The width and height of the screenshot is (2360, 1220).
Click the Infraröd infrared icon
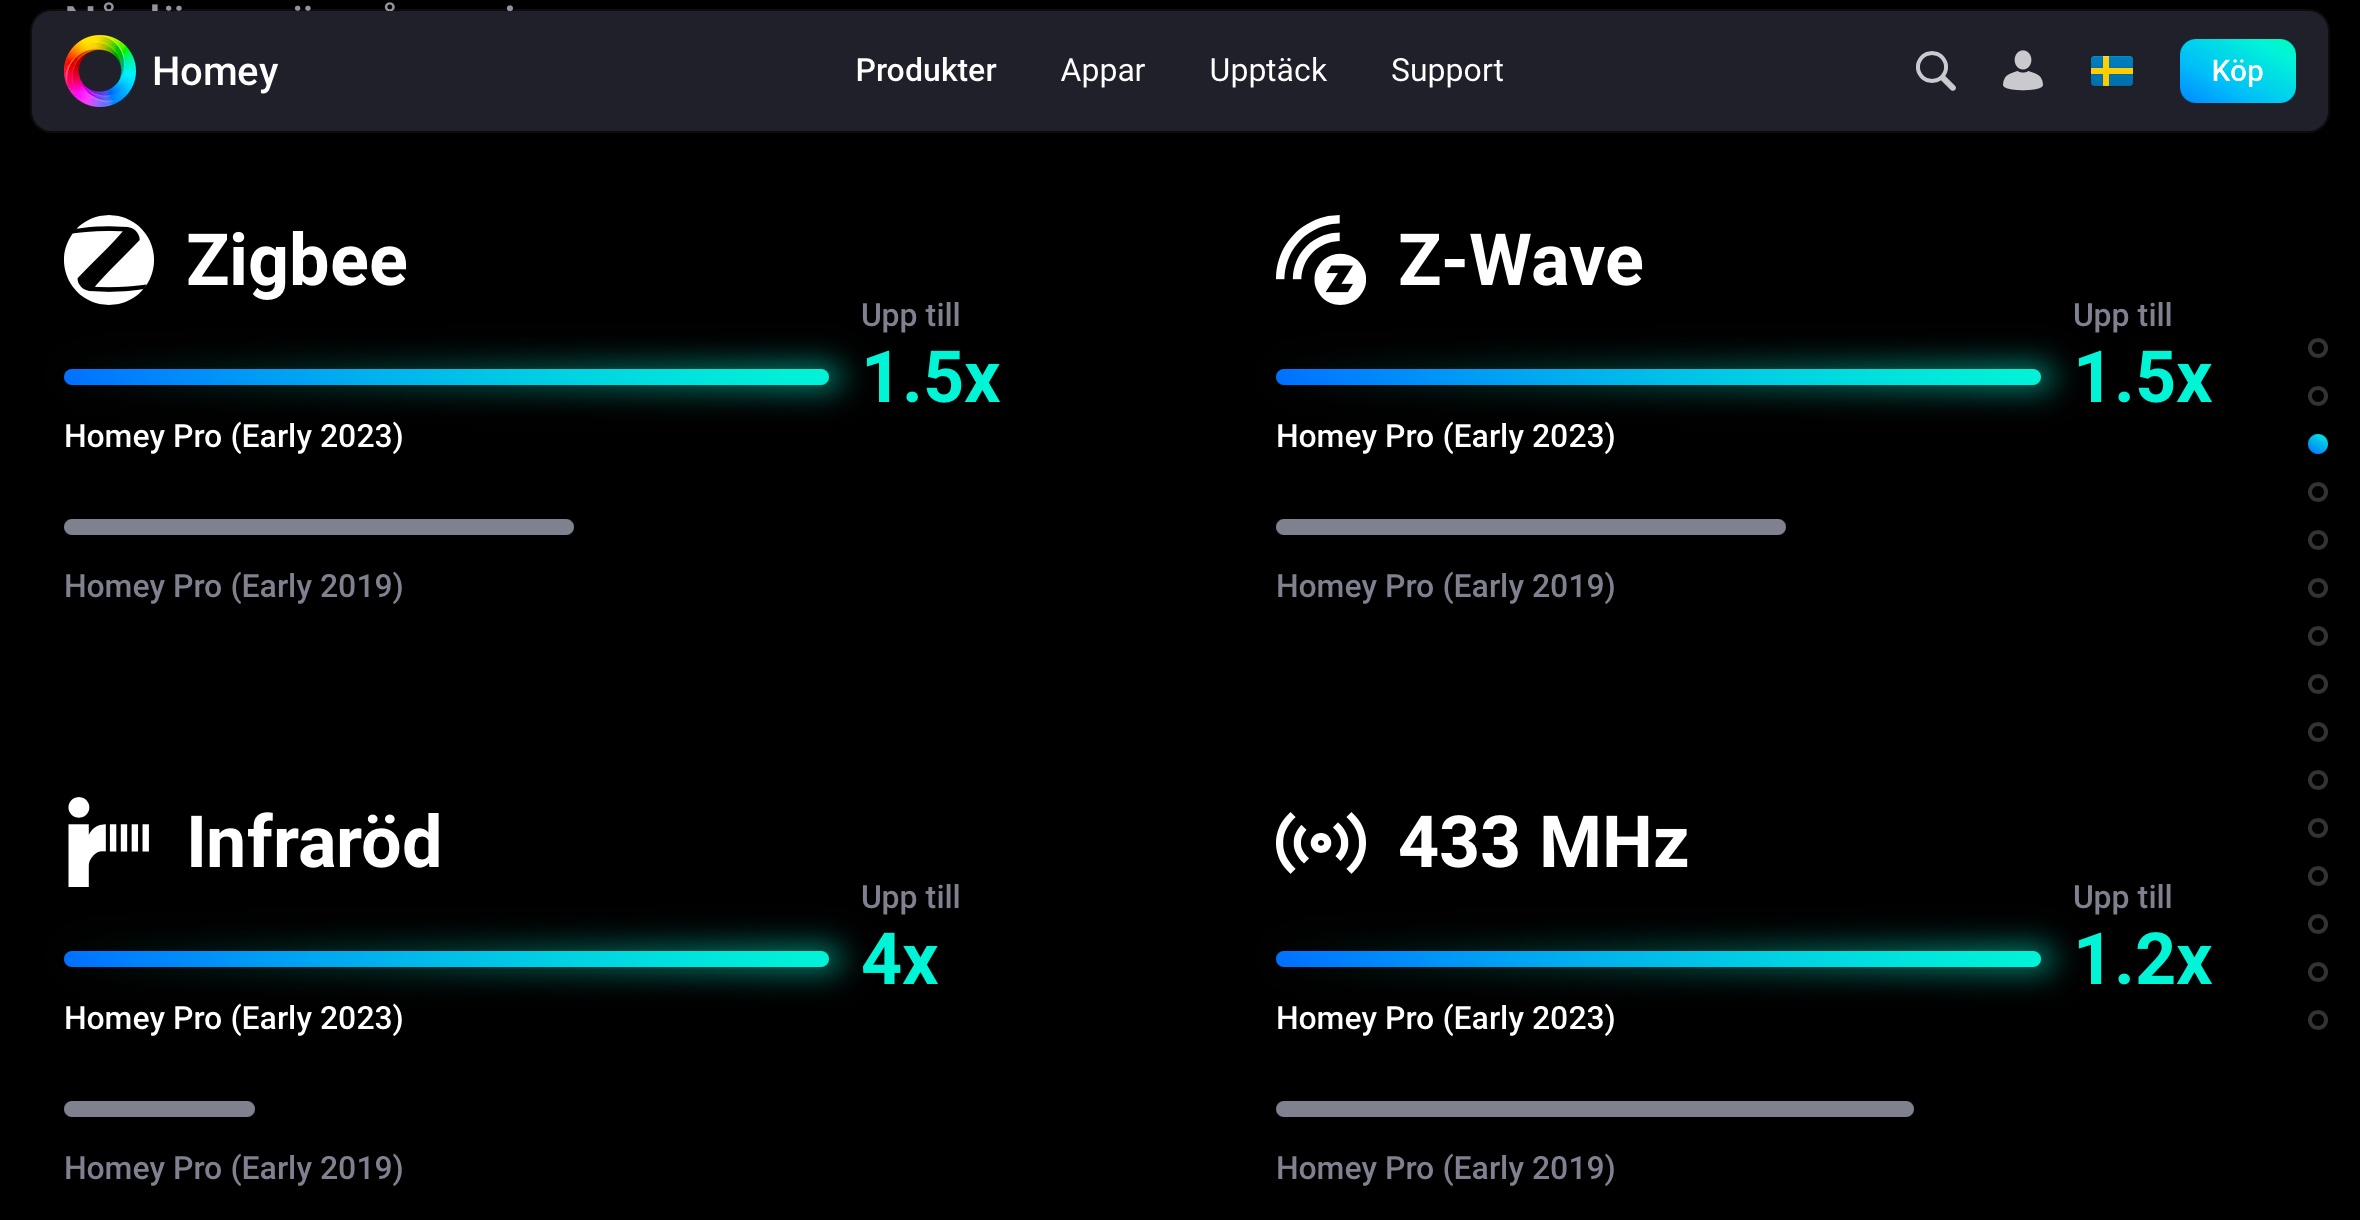(108, 841)
